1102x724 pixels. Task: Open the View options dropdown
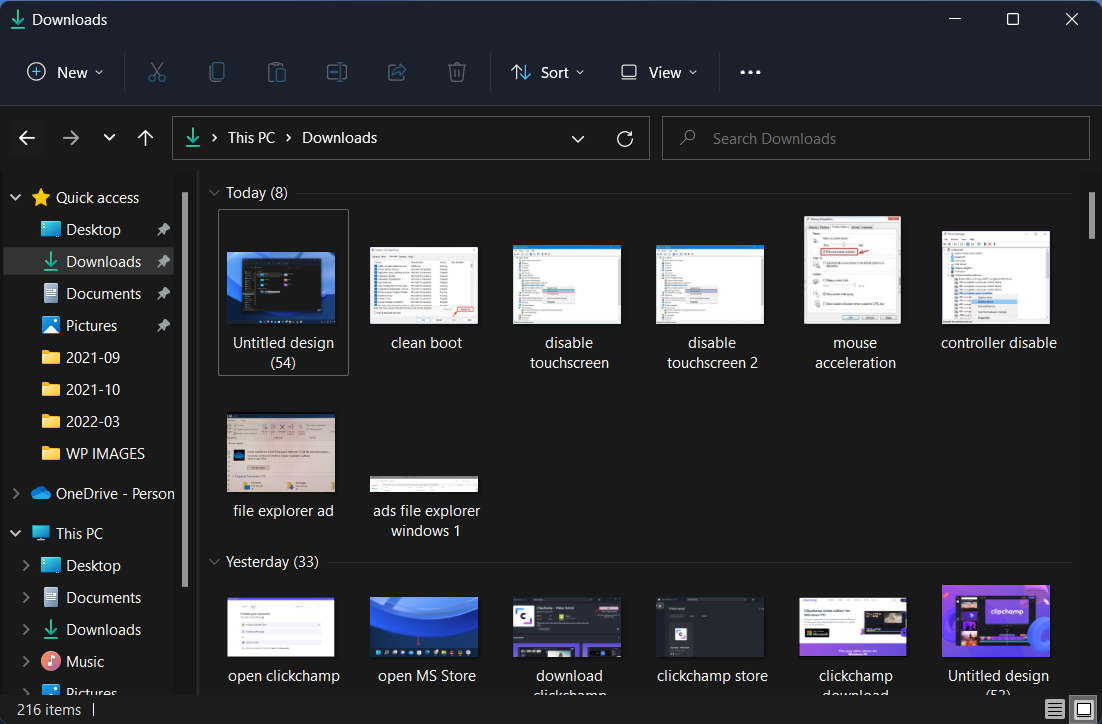point(658,72)
